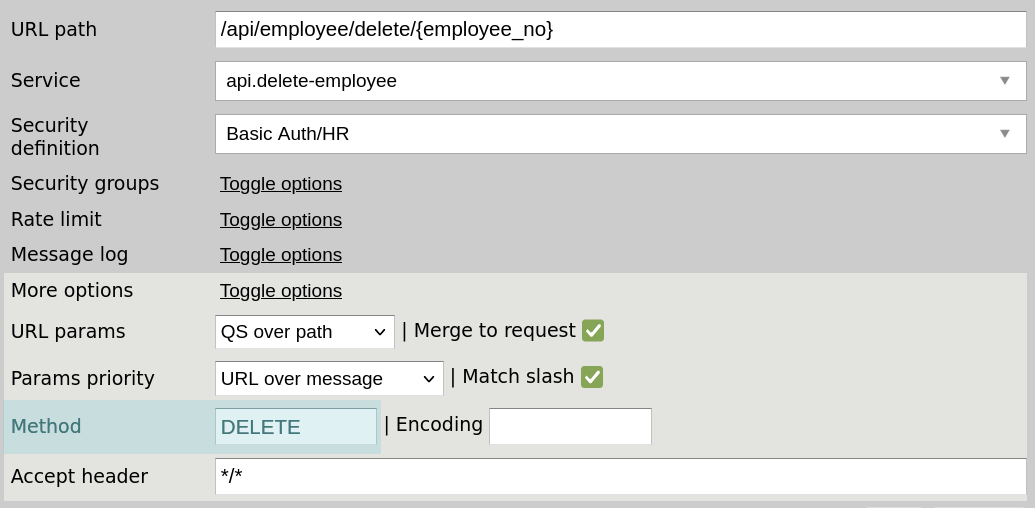Expand the Security definition Basic Auth/HR dropdown
This screenshot has width=1035, height=508.
(x=620, y=134)
